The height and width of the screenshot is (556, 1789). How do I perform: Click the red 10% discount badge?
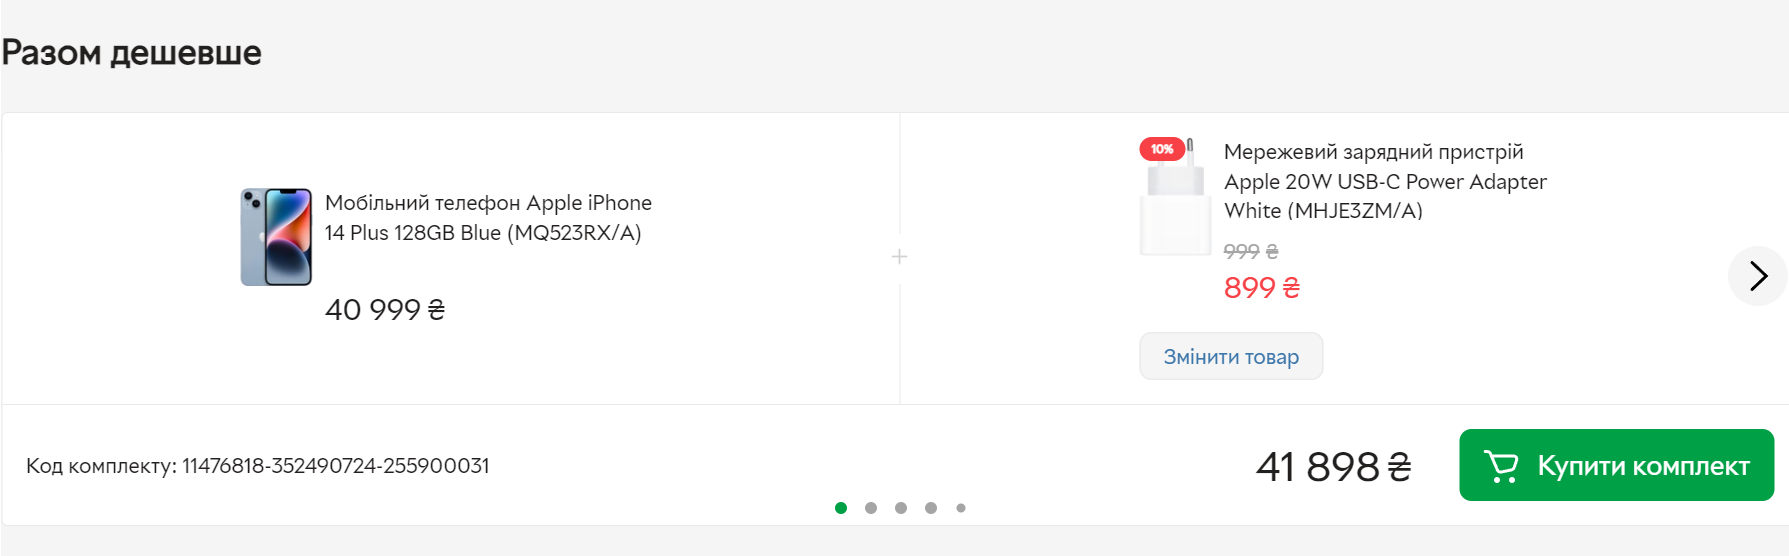[x=1162, y=149]
